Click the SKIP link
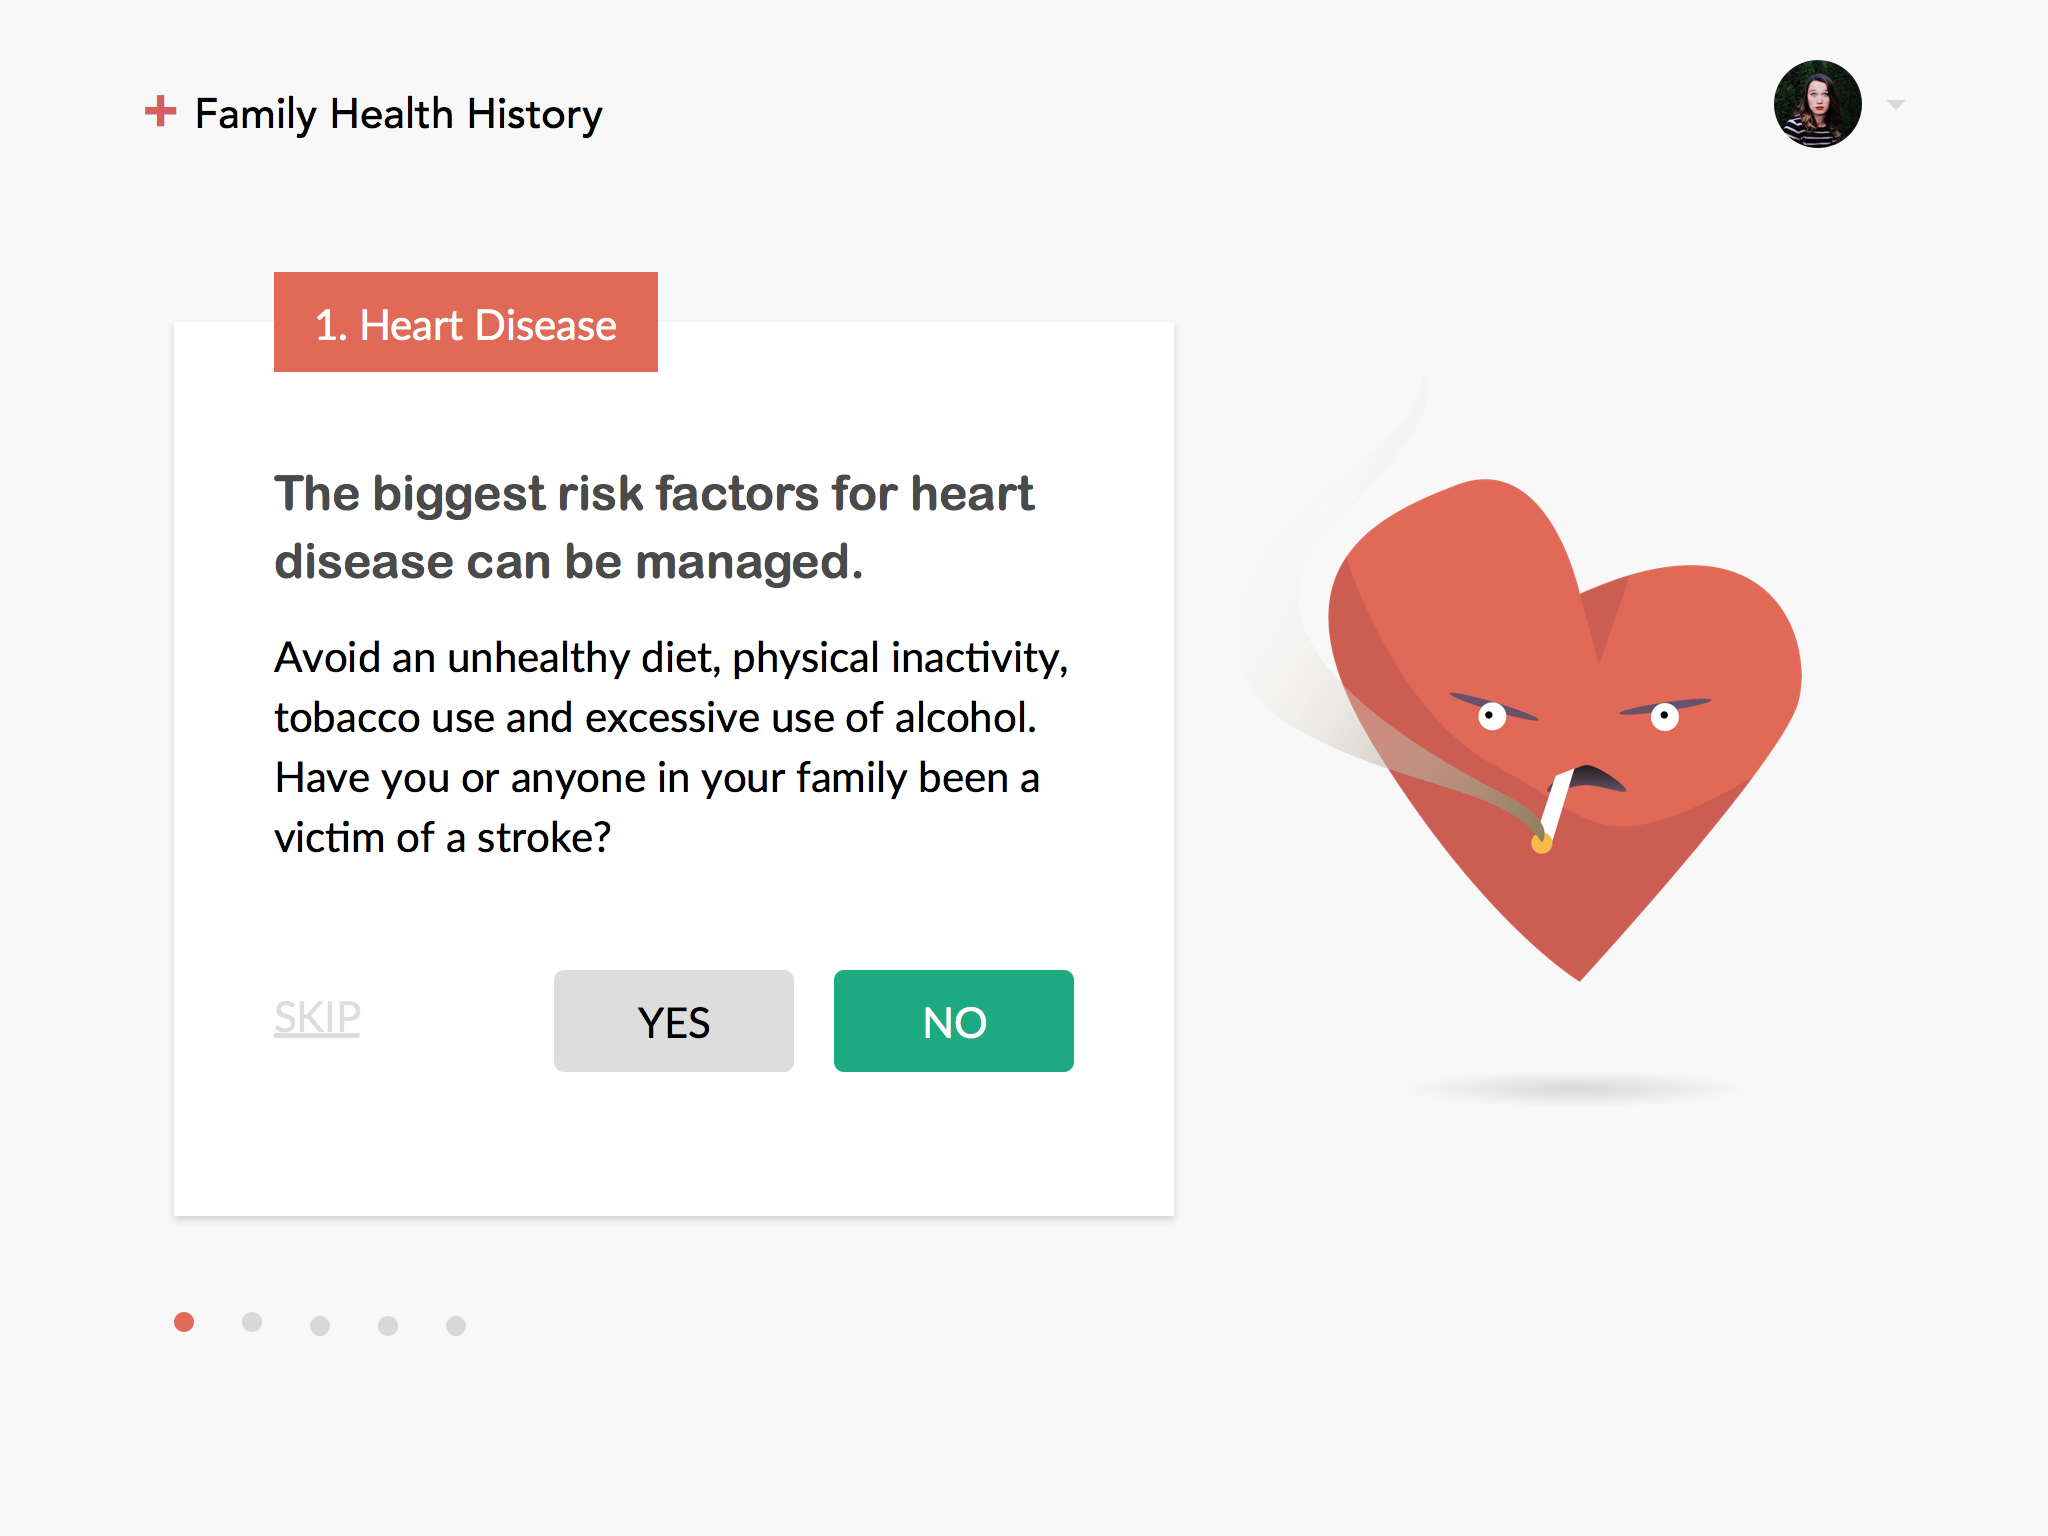 click(x=317, y=1018)
